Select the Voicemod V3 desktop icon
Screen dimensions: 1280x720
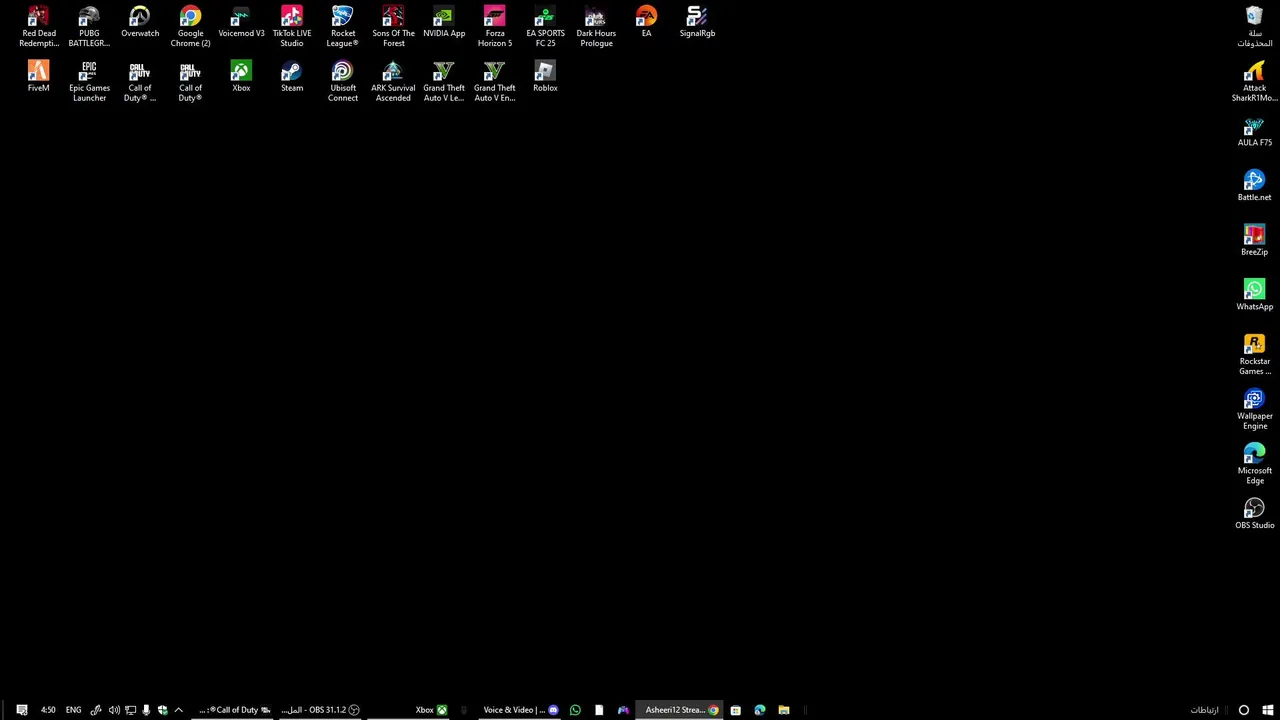pos(241,22)
